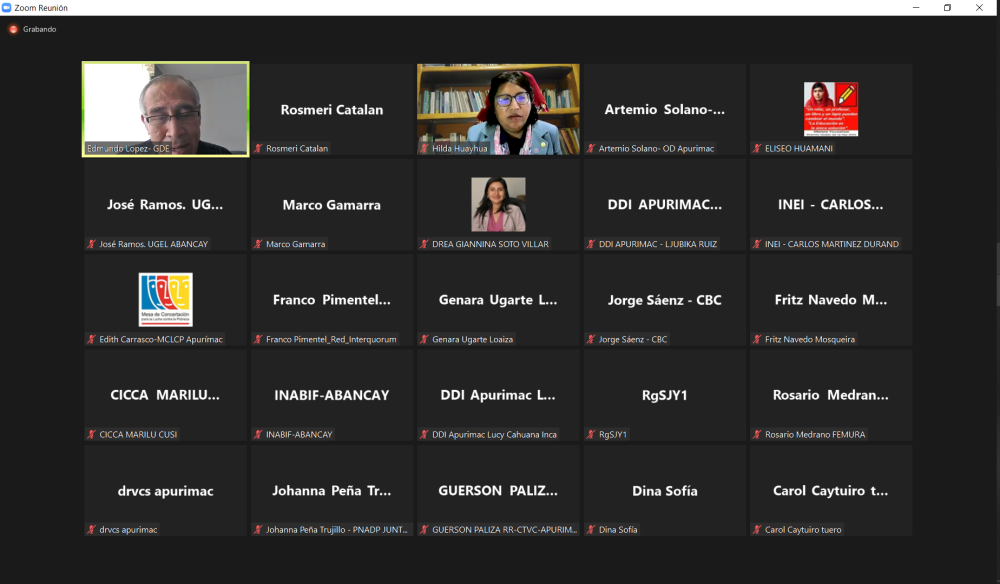Select the Fritz Navedo Mosqueira participant tile
The width and height of the screenshot is (1000, 584).
tap(831, 300)
